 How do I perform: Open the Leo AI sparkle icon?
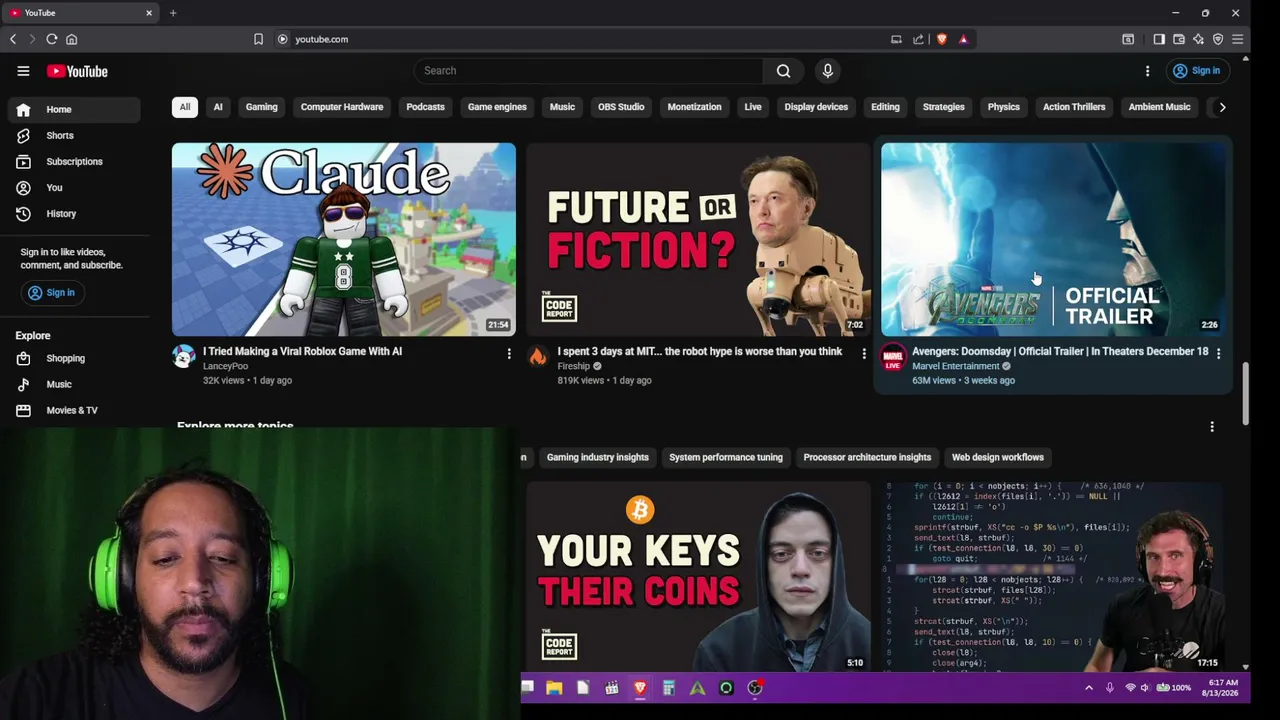click(x=1198, y=39)
